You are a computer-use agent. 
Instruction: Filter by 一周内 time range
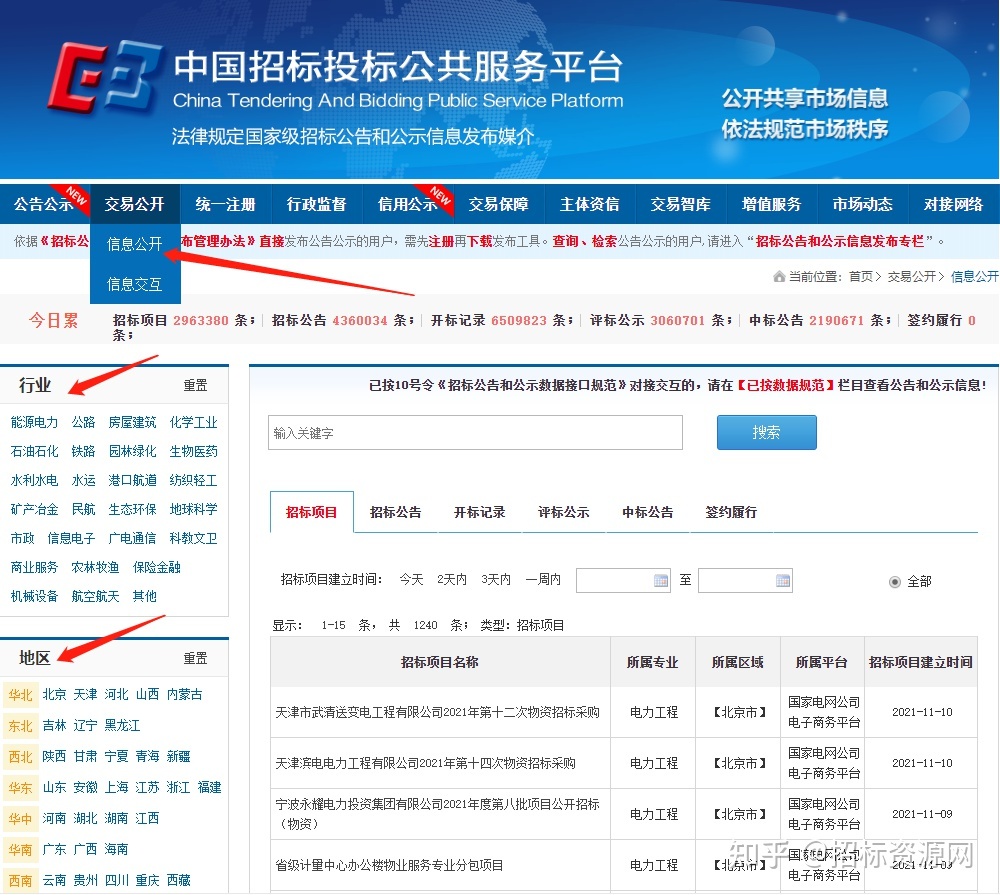543,579
